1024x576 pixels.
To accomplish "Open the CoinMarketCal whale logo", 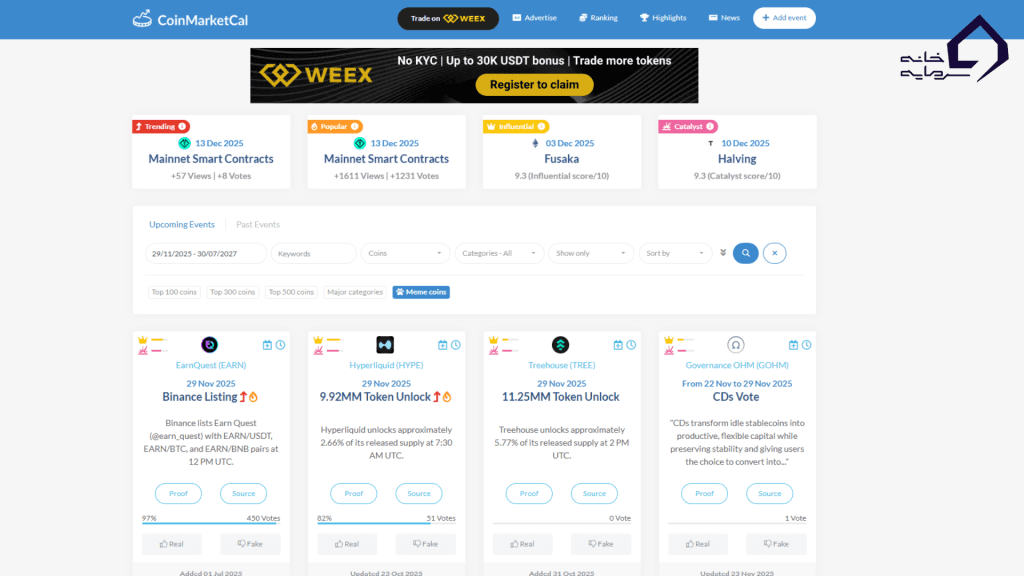I will tap(138, 18).
